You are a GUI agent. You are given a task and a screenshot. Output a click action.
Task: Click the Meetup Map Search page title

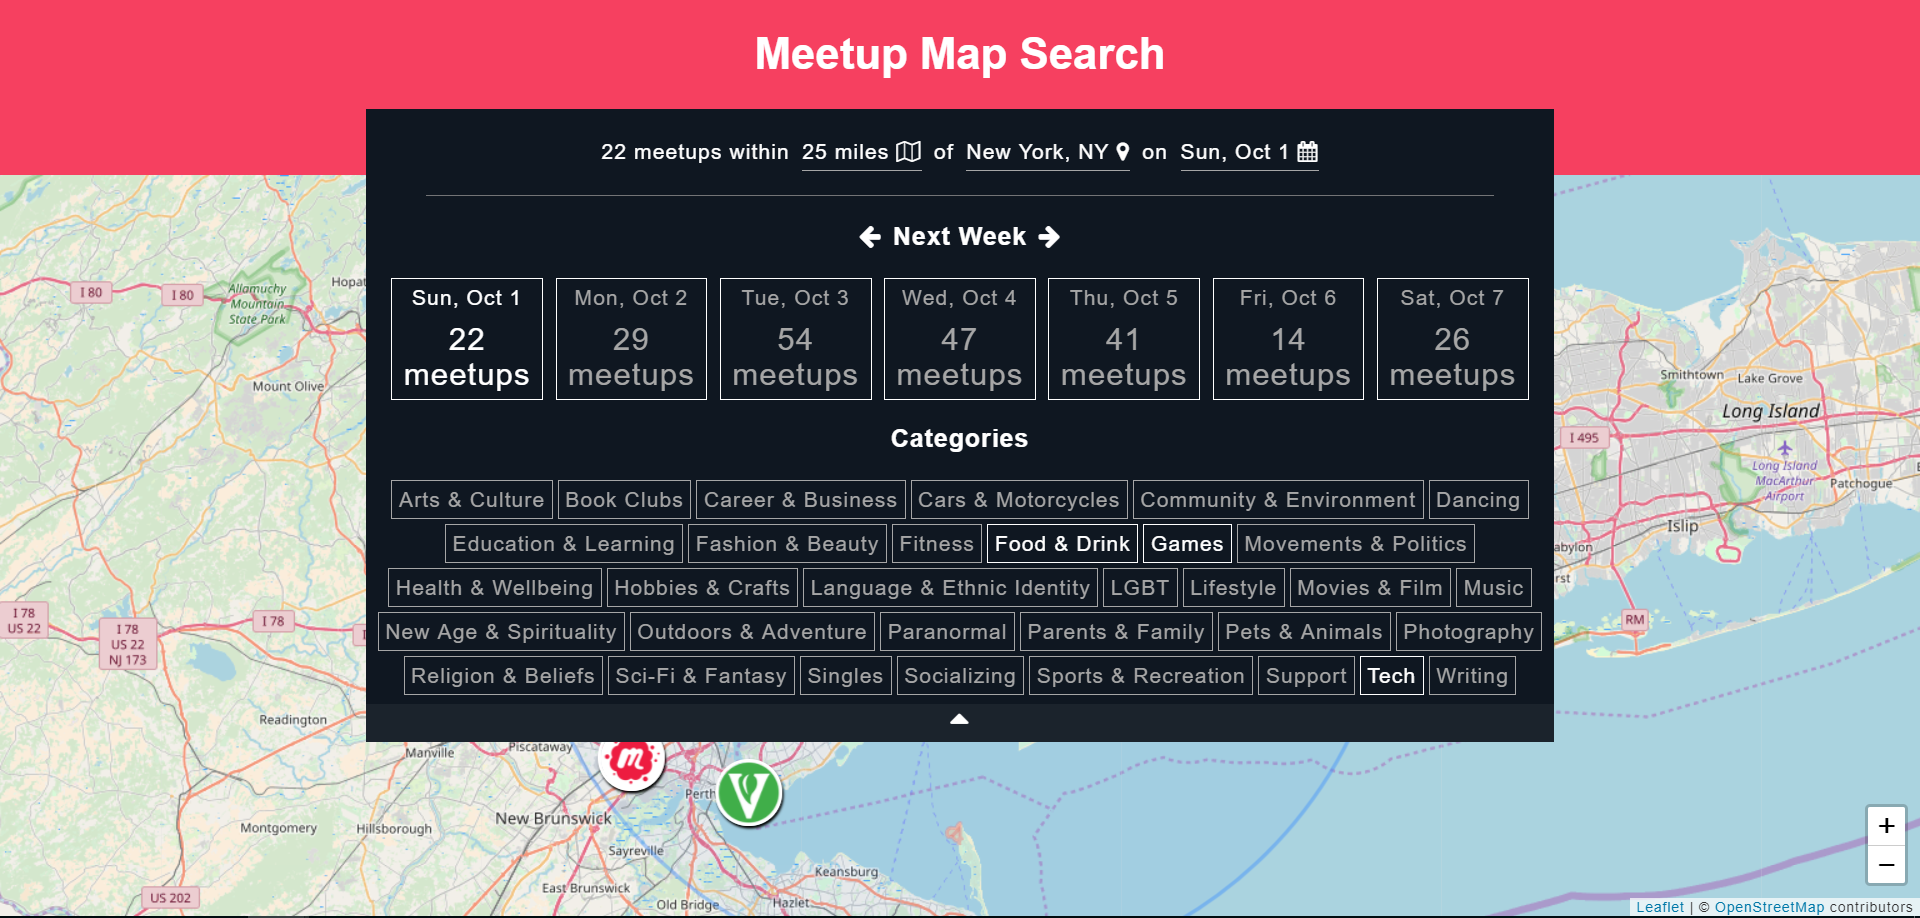(x=960, y=54)
